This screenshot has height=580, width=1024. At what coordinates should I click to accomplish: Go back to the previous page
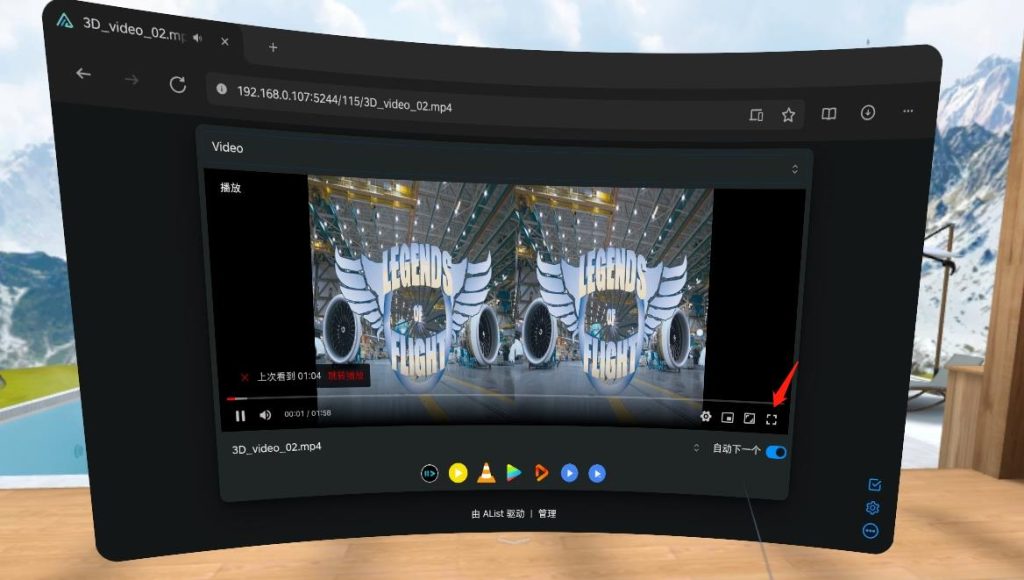point(83,74)
